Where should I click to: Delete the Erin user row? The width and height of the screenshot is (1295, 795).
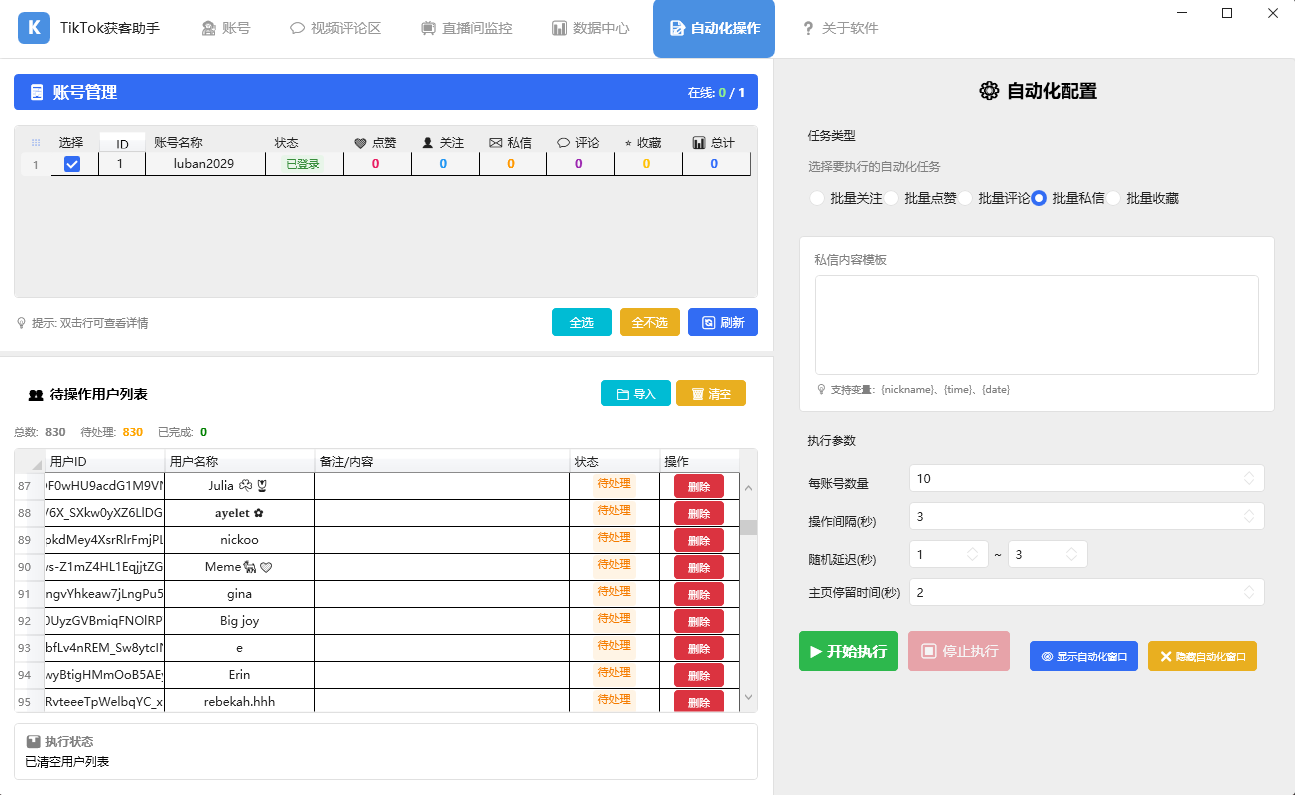(699, 675)
